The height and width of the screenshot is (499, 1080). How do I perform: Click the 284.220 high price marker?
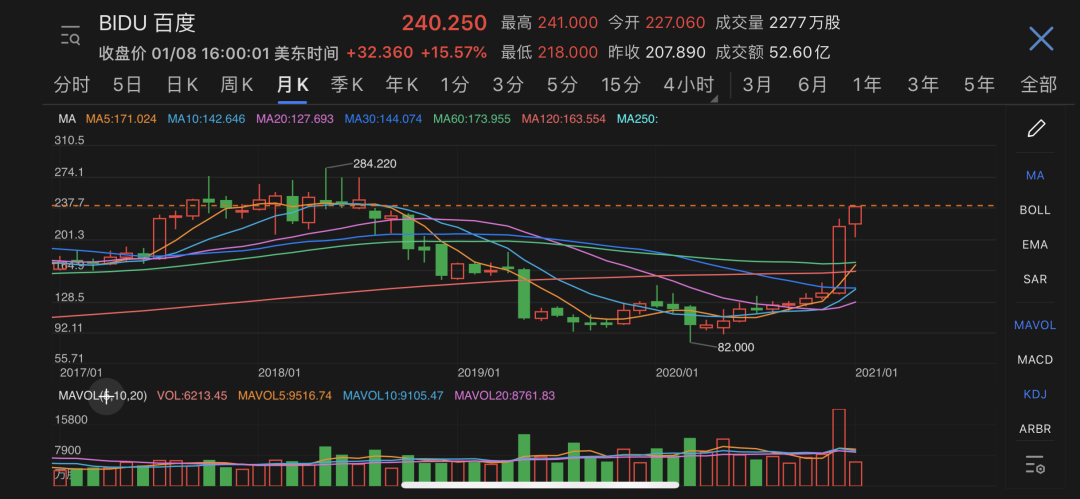click(x=375, y=164)
